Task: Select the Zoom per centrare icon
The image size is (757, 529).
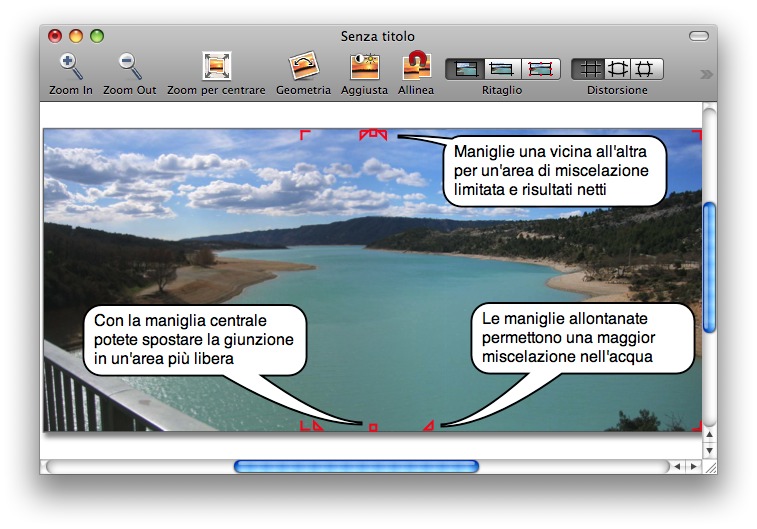Action: 216,66
